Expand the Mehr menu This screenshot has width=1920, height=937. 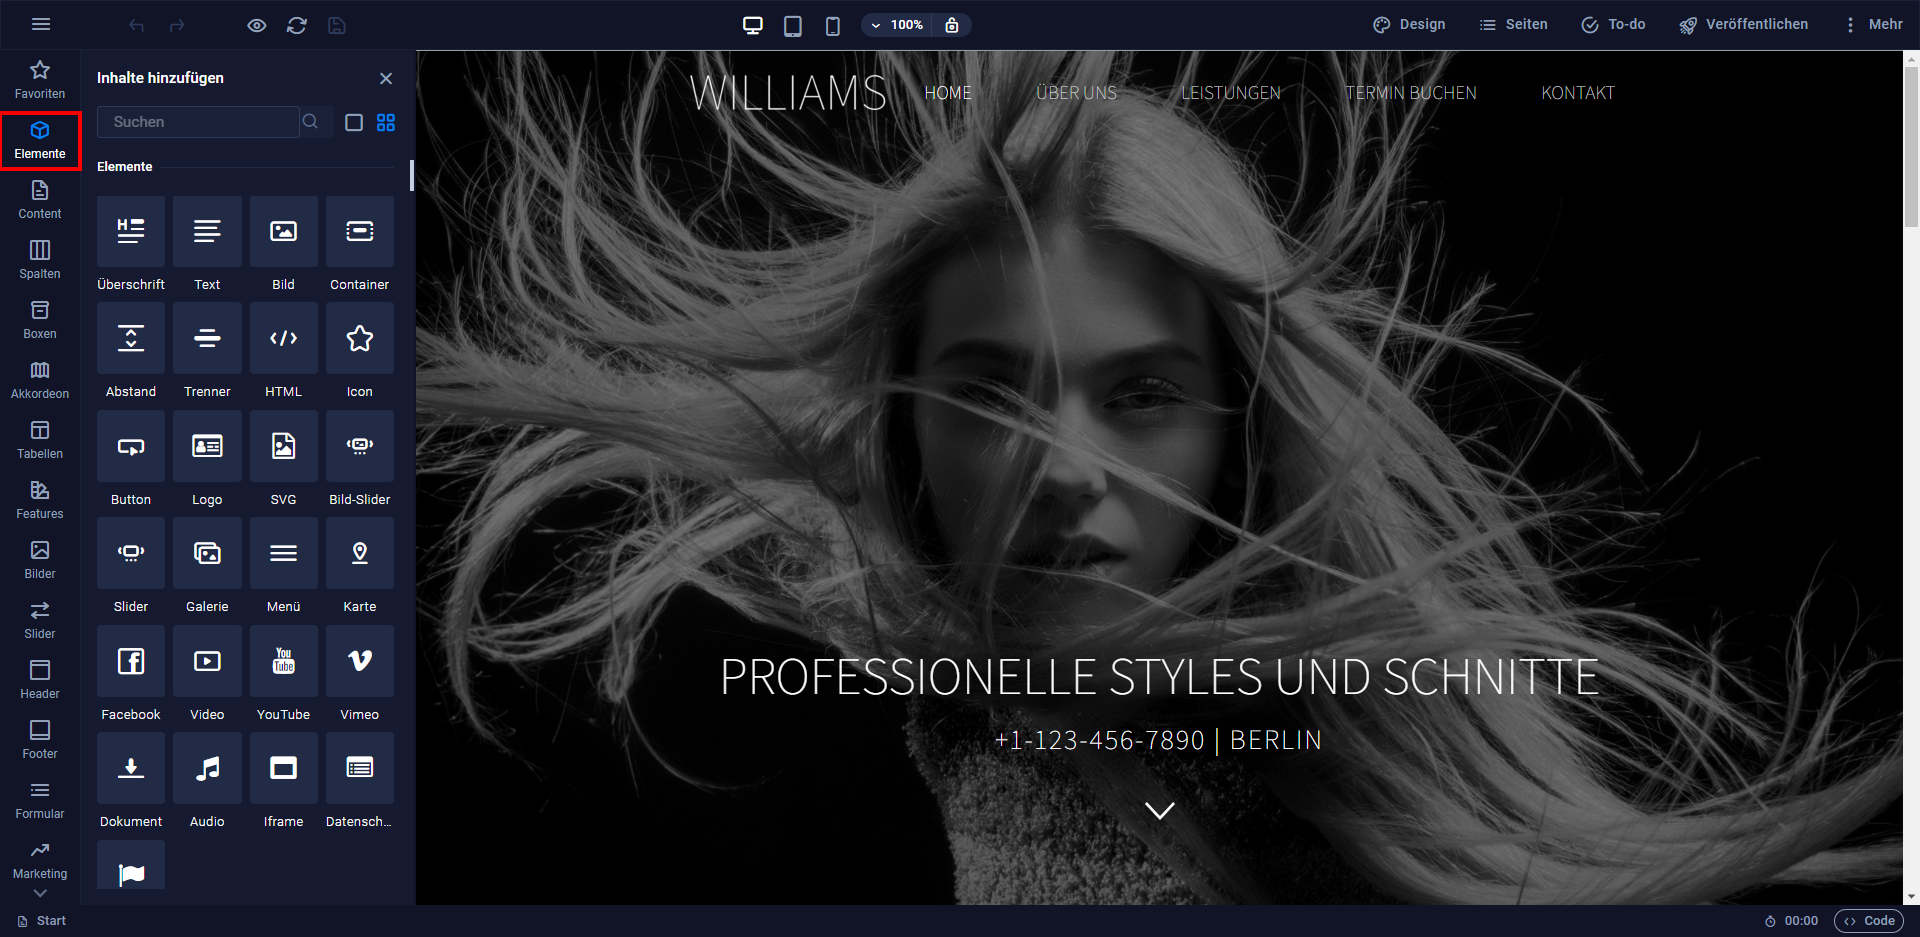pos(1873,25)
